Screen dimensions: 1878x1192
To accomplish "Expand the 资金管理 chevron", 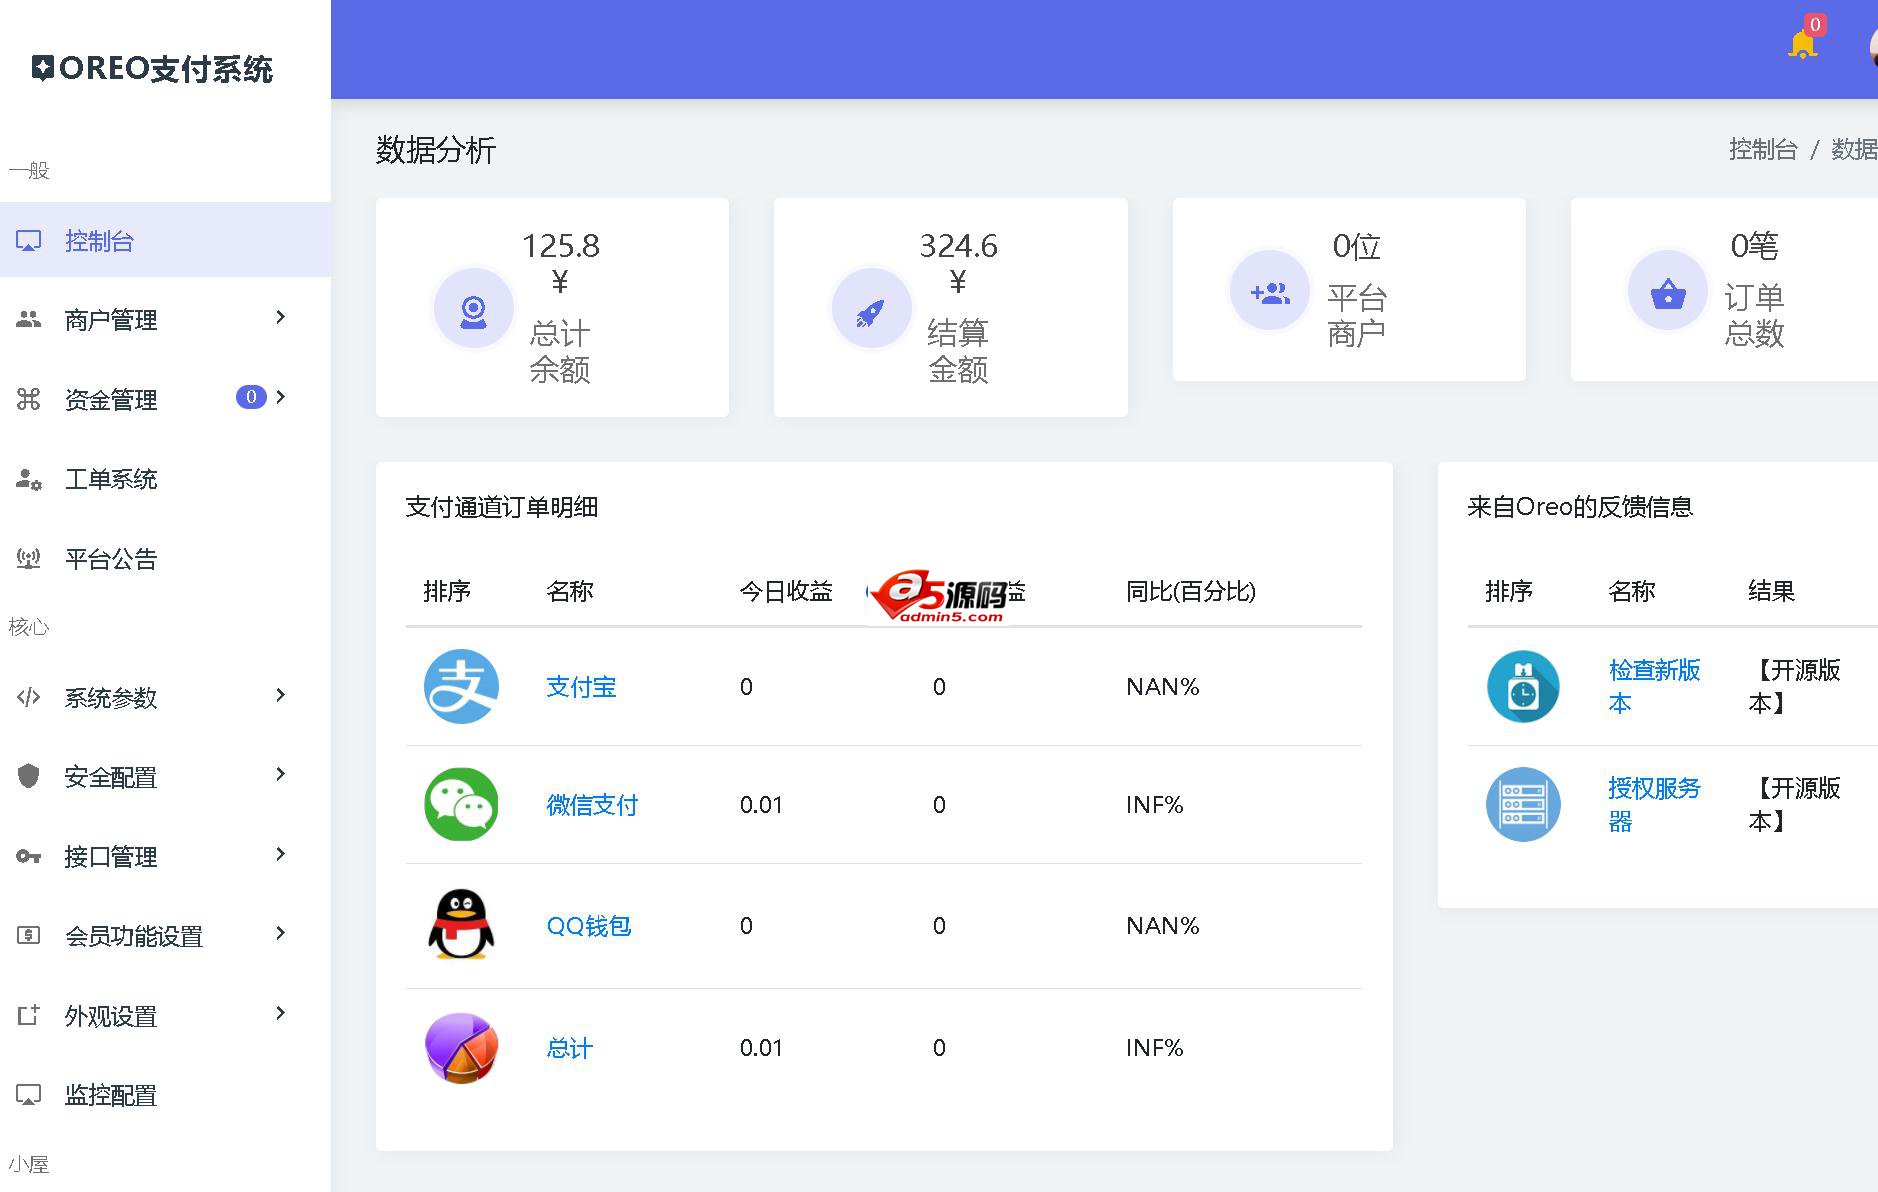I will (x=281, y=397).
